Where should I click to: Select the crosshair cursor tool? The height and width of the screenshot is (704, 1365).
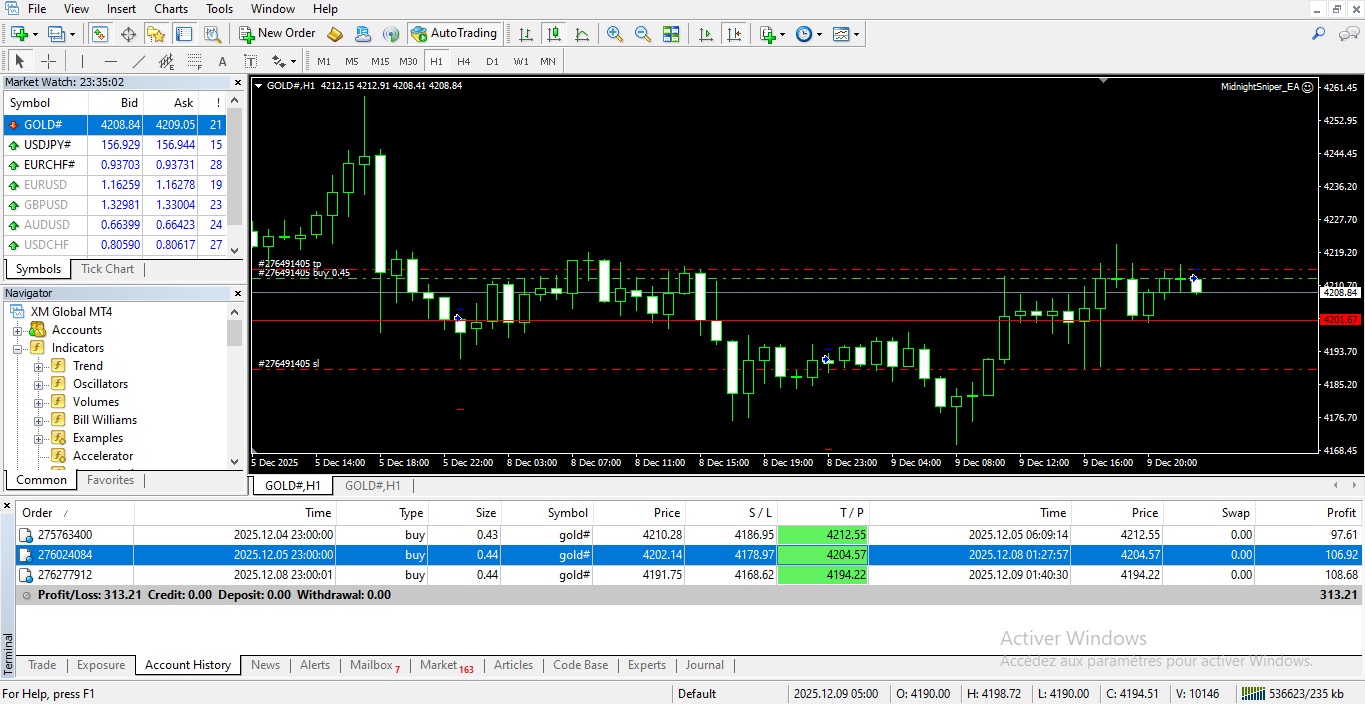48,61
